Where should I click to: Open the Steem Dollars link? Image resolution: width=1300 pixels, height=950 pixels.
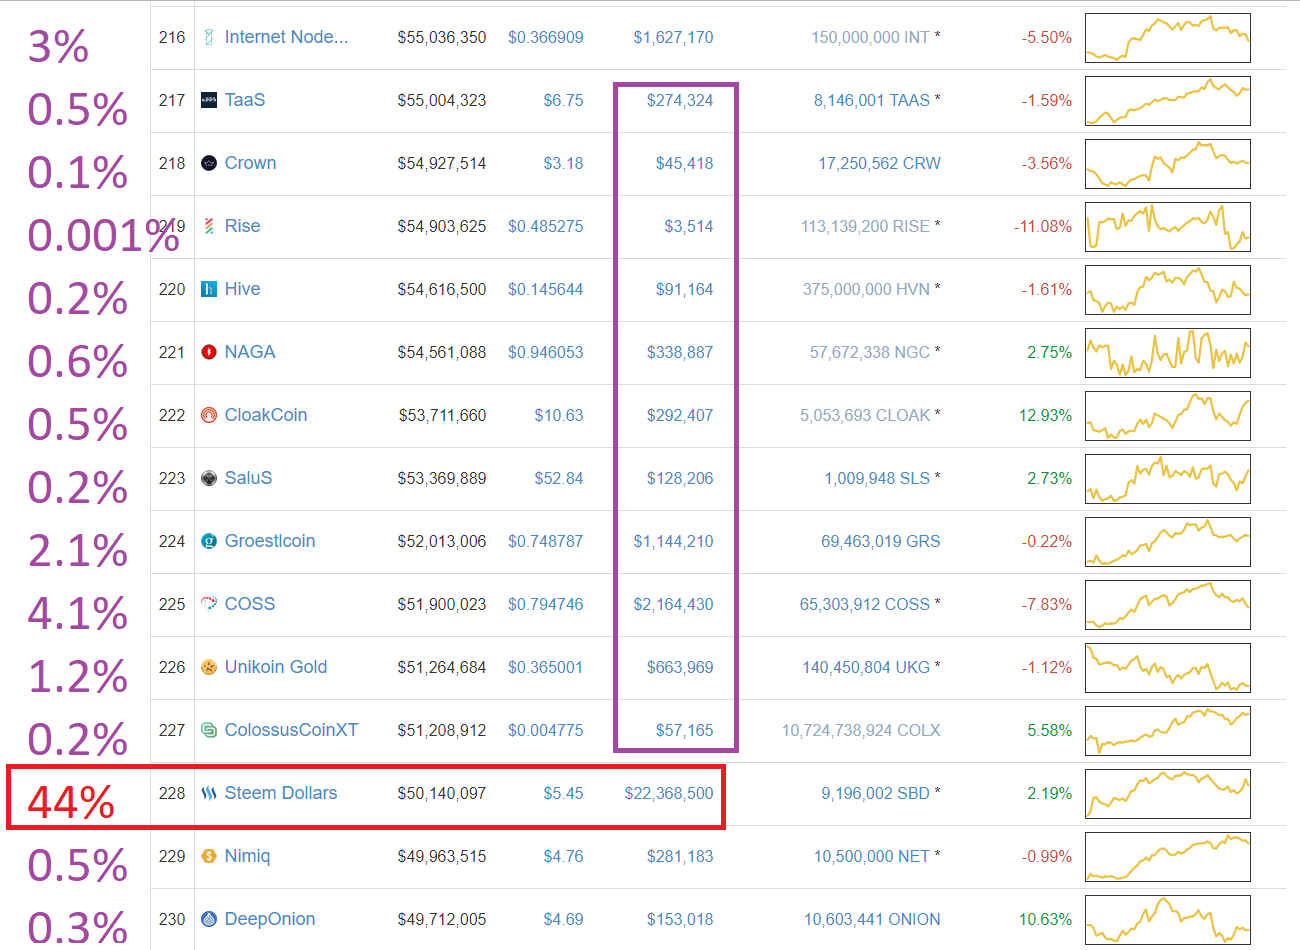[281, 793]
